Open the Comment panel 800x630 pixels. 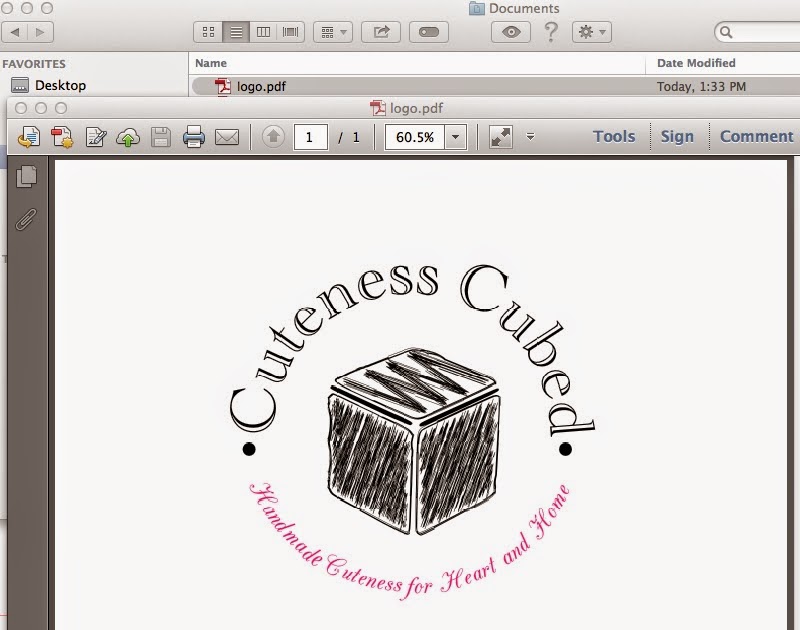pyautogui.click(x=756, y=136)
